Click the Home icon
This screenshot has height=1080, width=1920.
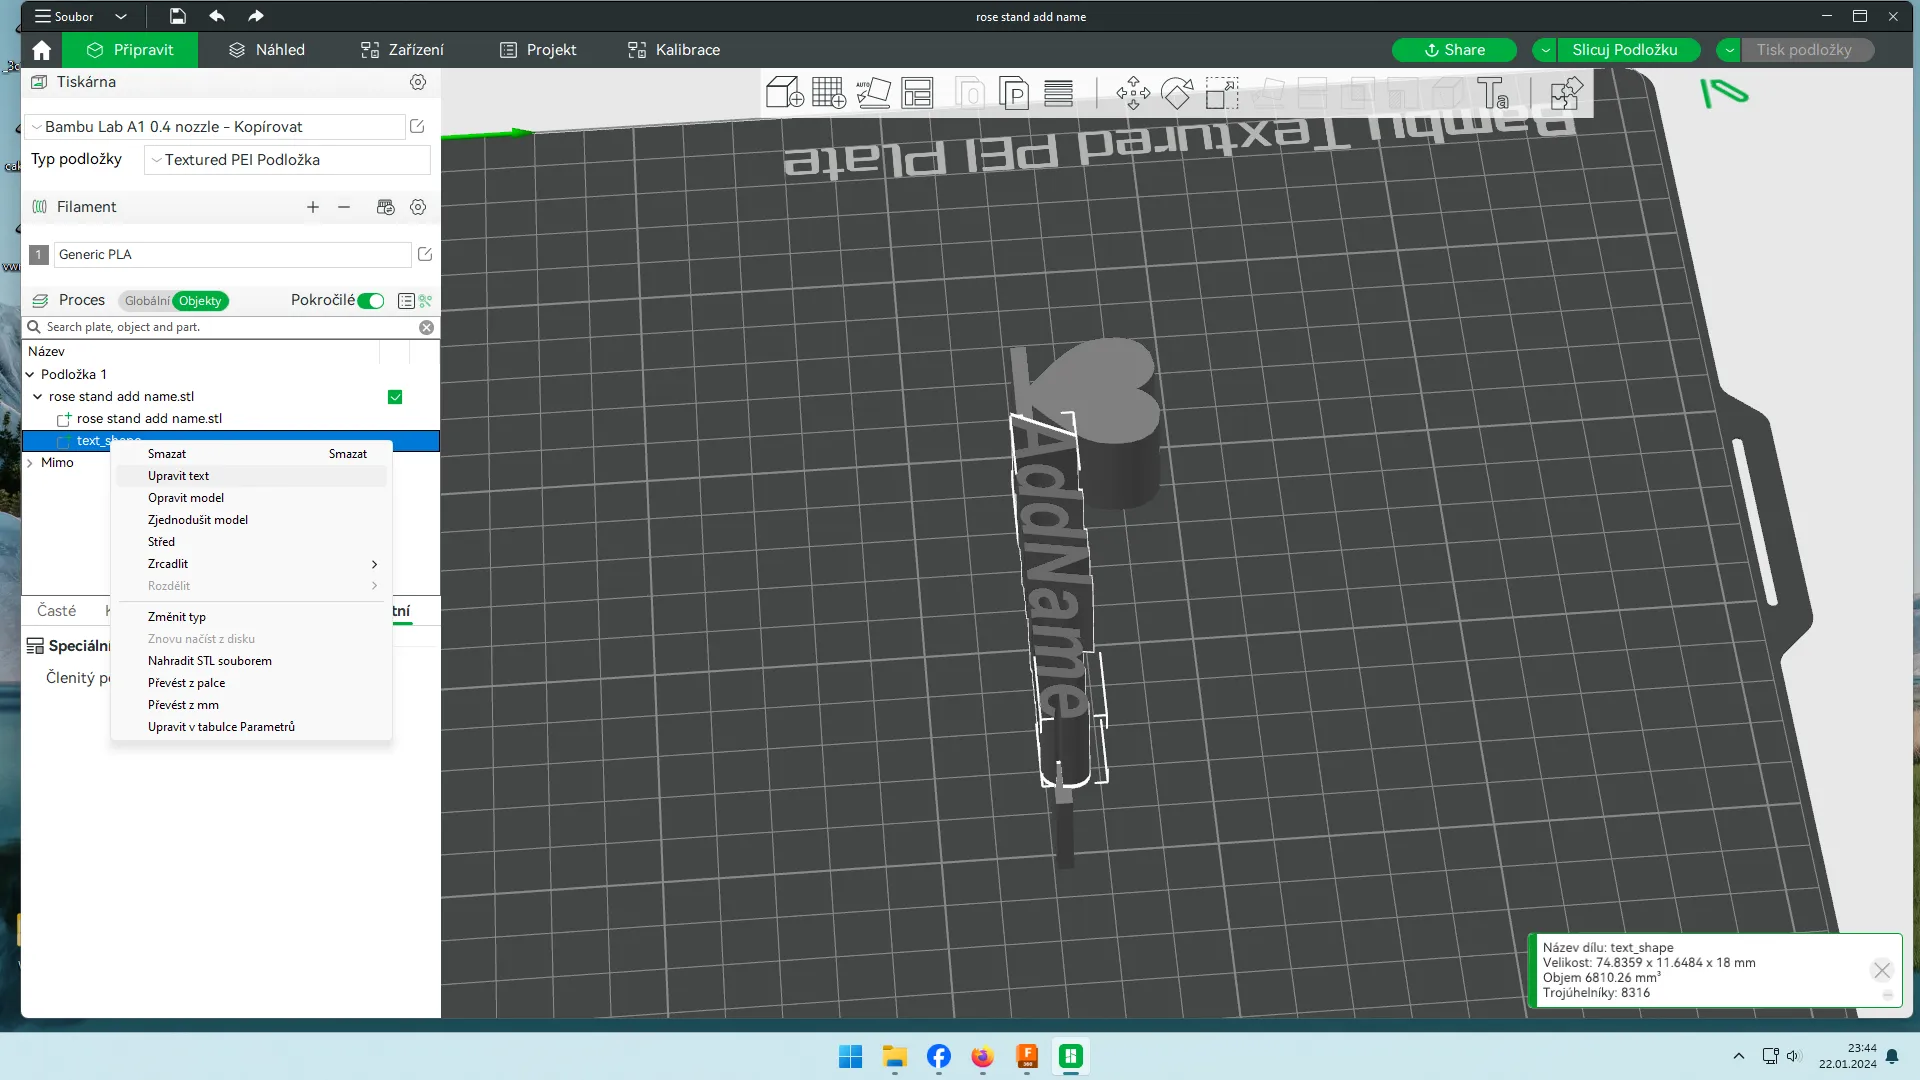(41, 50)
